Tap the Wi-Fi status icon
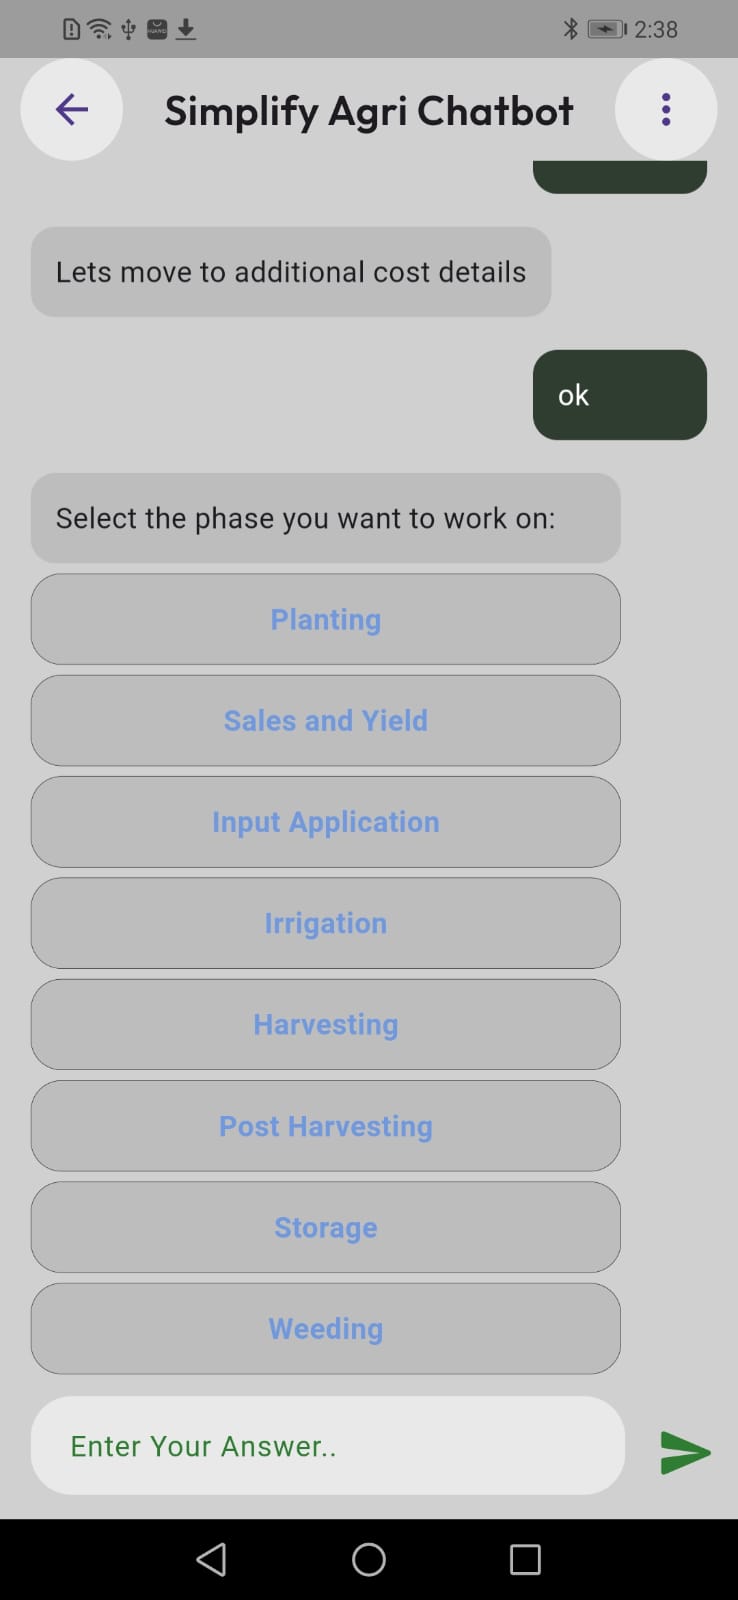The height and width of the screenshot is (1600, 738). point(99,29)
